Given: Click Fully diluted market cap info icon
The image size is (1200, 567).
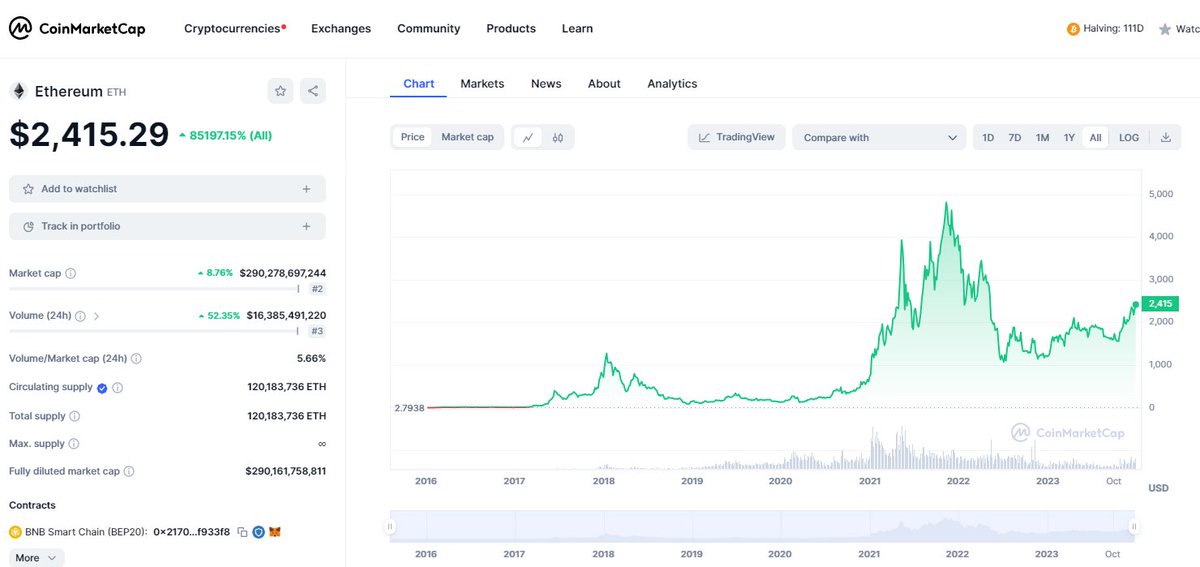Looking at the screenshot, I should [x=129, y=471].
